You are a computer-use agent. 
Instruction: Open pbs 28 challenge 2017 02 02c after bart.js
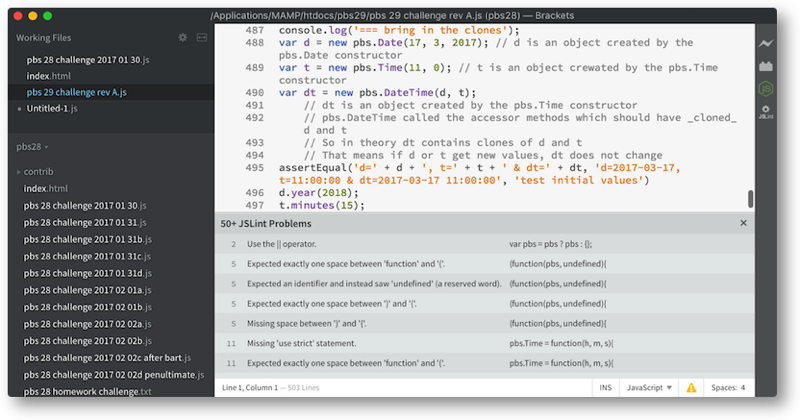(x=114, y=357)
